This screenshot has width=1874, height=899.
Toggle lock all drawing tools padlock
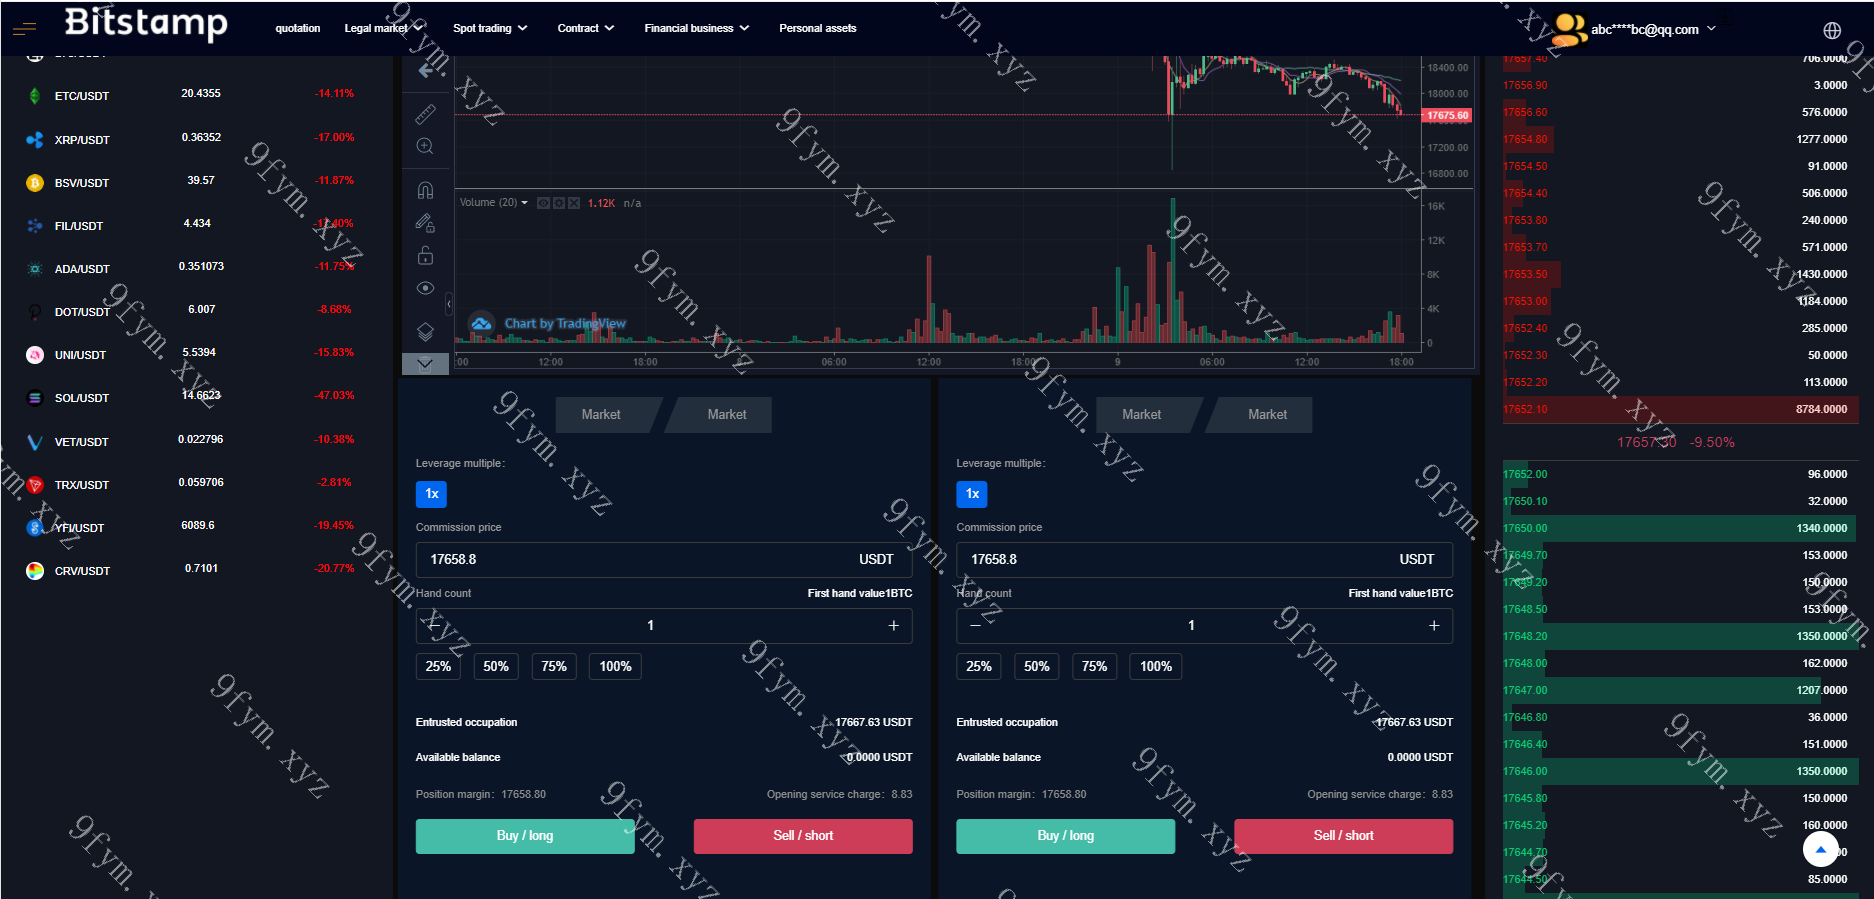coord(425,256)
